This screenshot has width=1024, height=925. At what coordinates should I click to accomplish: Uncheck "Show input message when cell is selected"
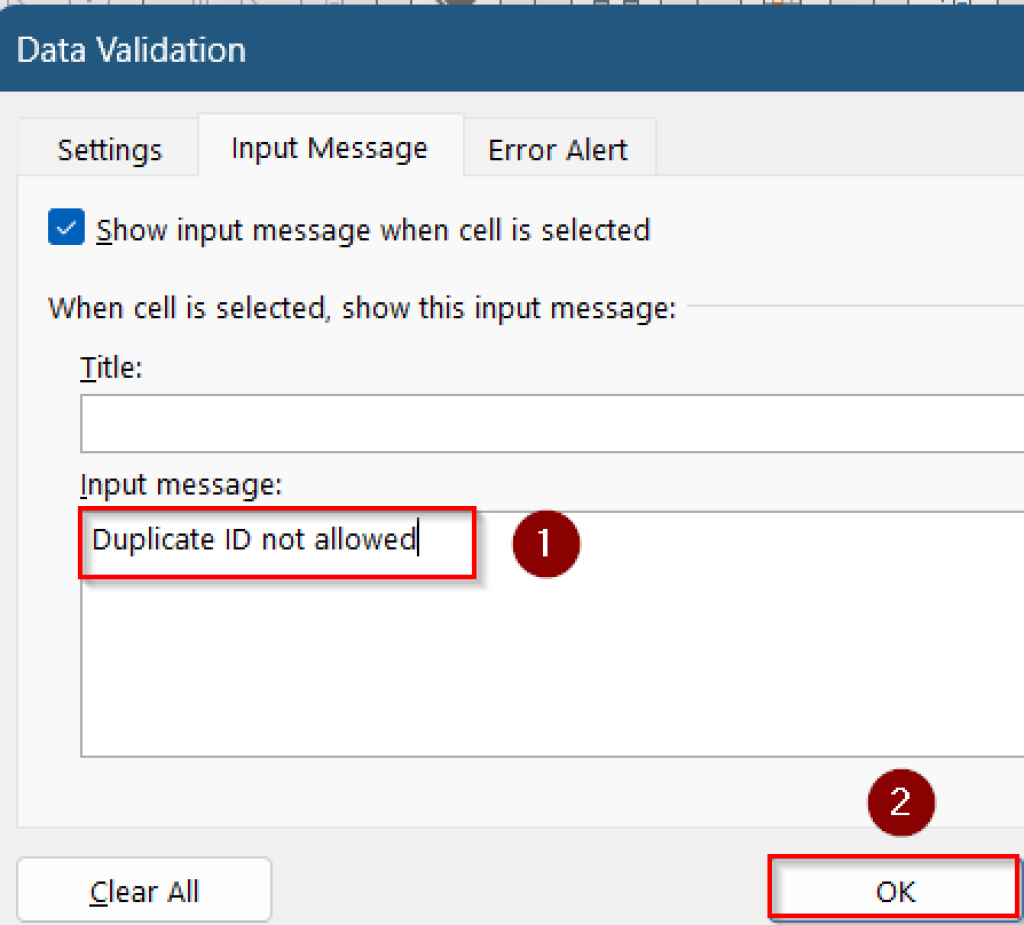66,228
